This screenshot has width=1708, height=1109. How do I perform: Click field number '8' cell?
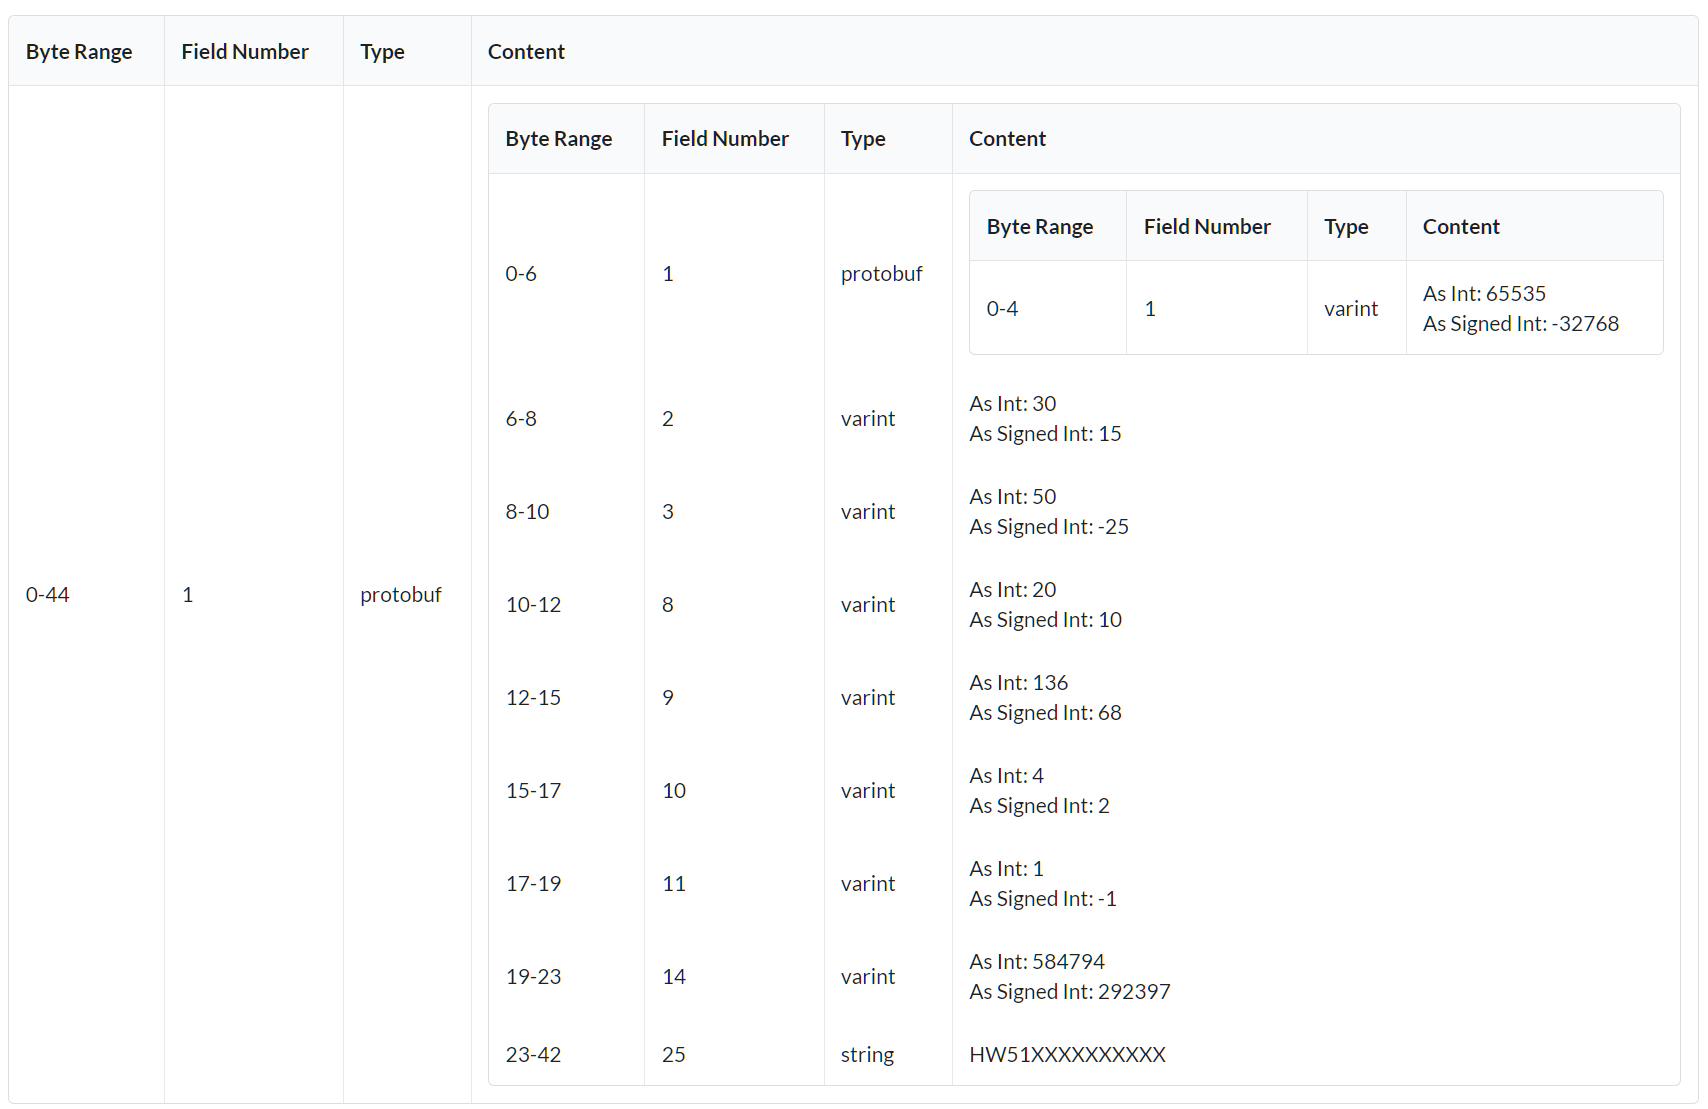(x=667, y=604)
